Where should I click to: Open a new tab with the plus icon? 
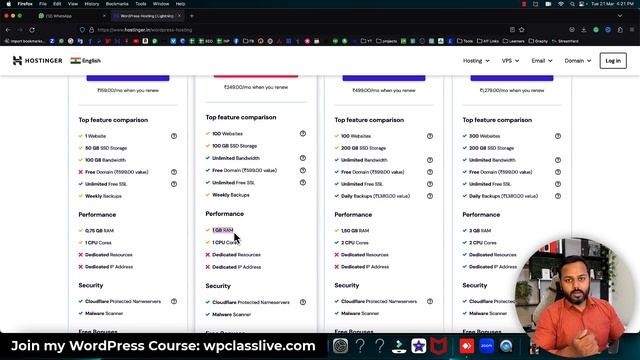click(x=192, y=16)
